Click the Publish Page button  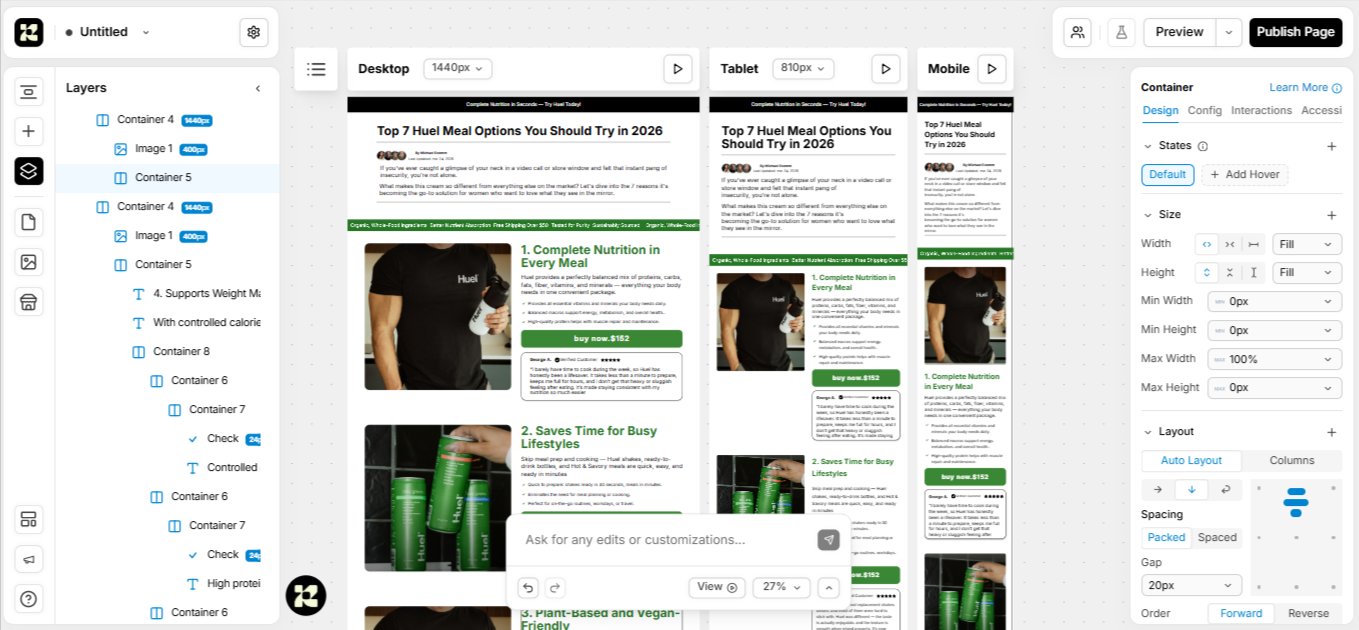(1295, 32)
